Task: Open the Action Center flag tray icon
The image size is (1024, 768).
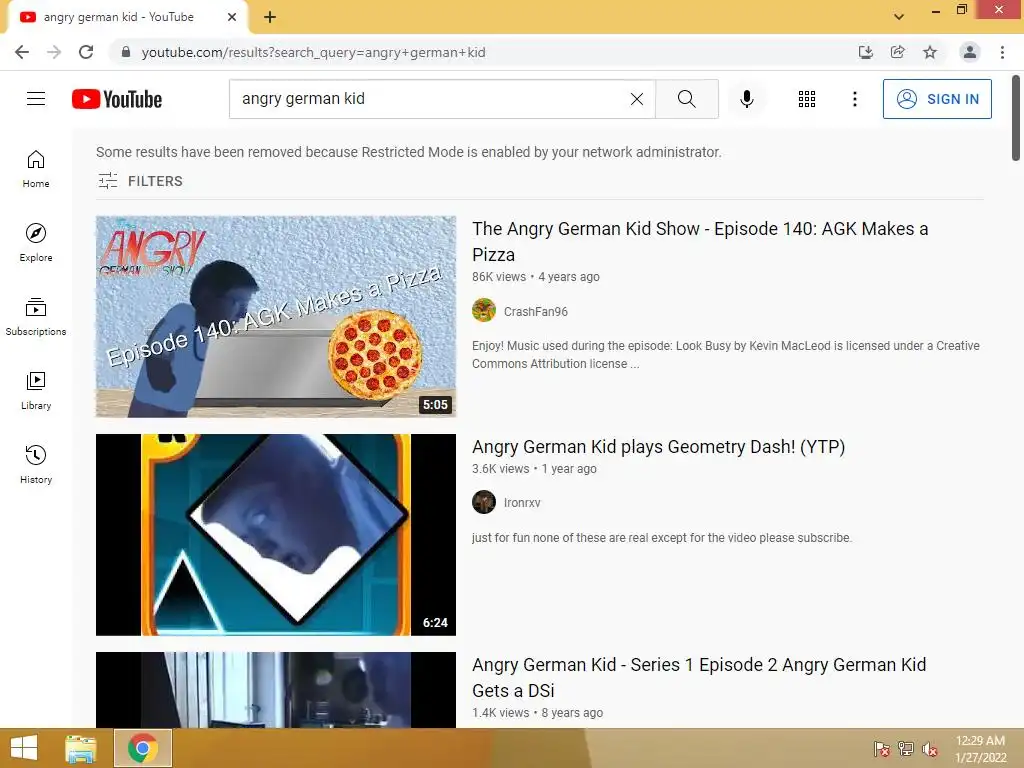Action: [x=882, y=749]
